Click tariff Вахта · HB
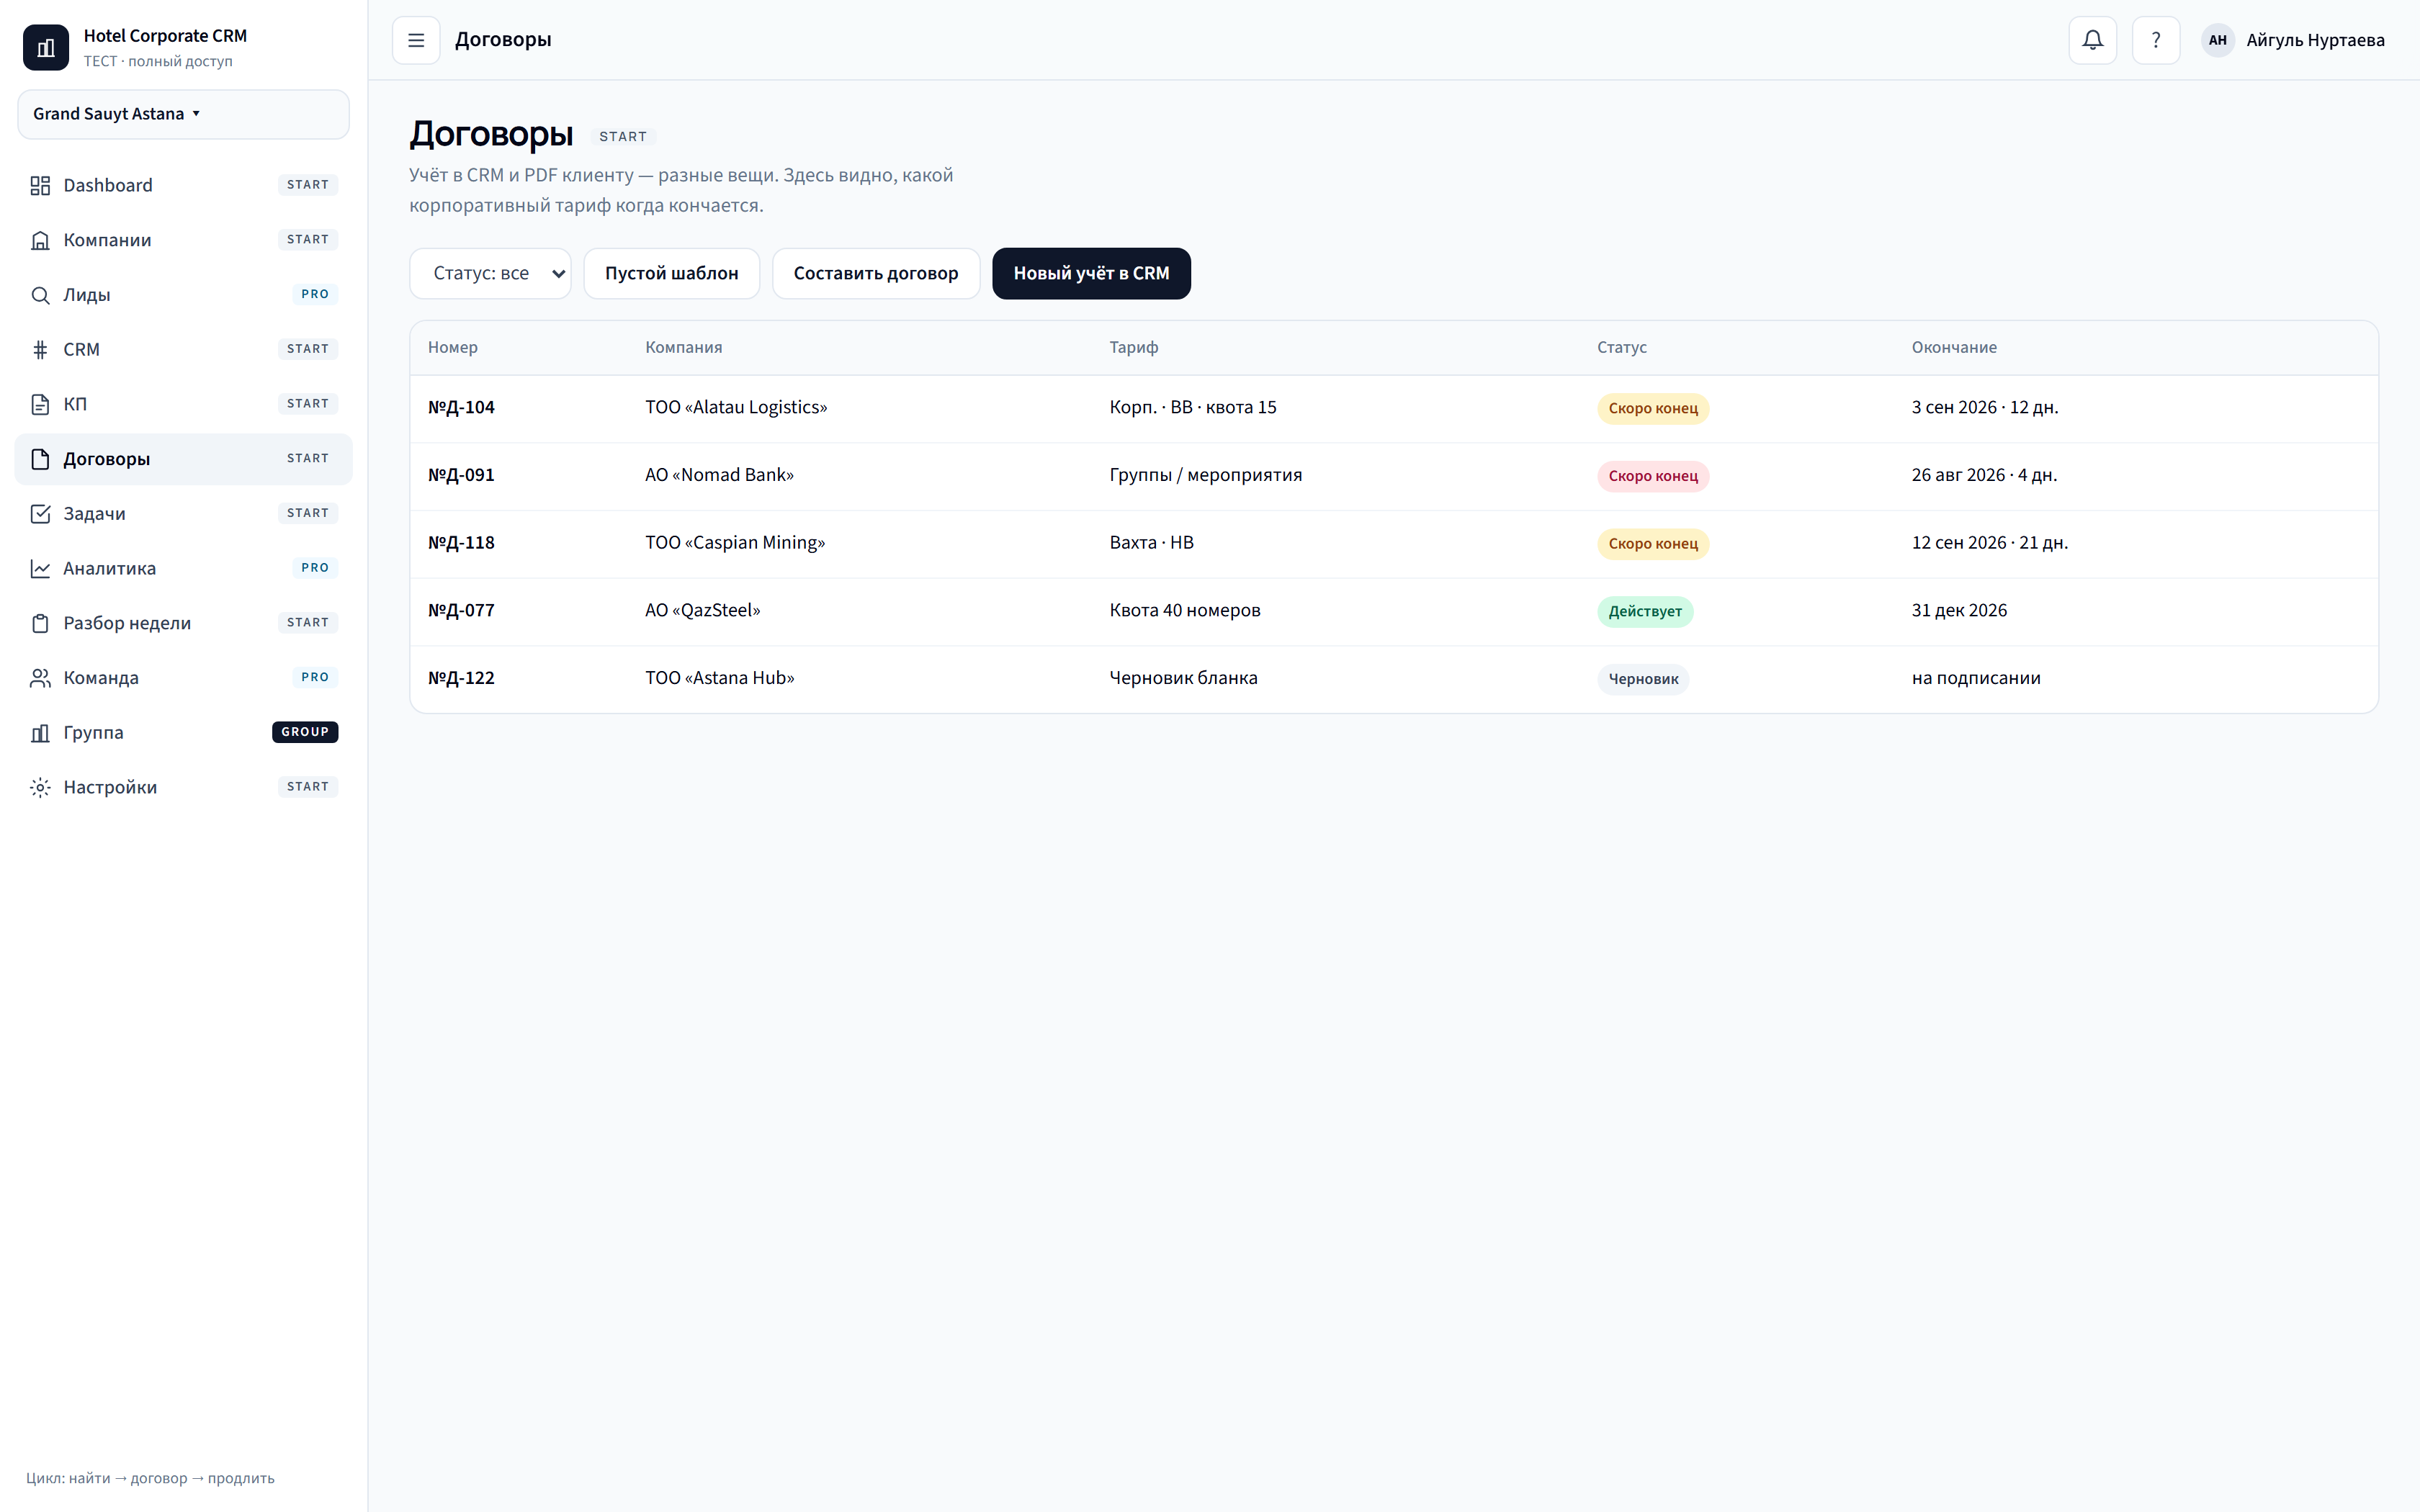The image size is (2420, 1512). (1151, 542)
